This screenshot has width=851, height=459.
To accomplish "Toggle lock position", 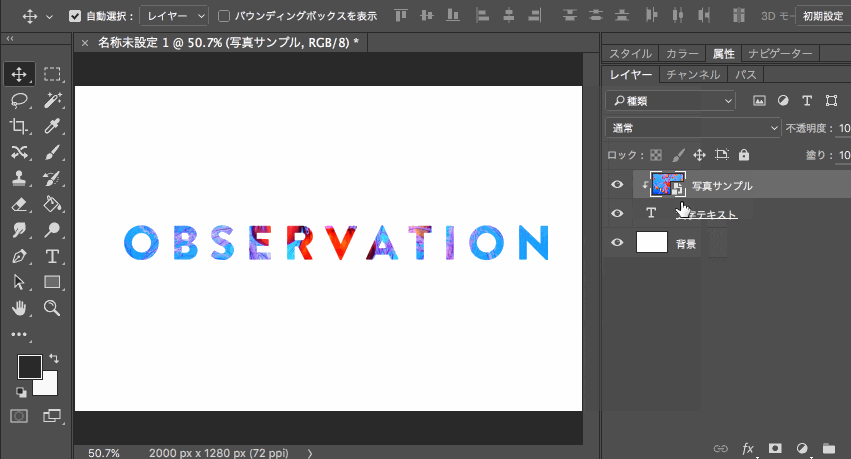I will [700, 155].
